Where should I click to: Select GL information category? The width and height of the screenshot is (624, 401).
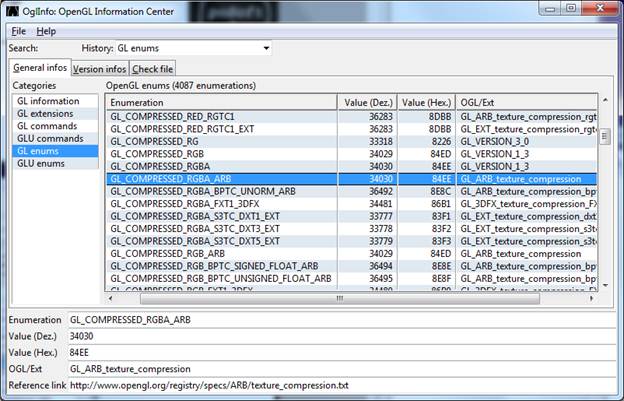48,101
